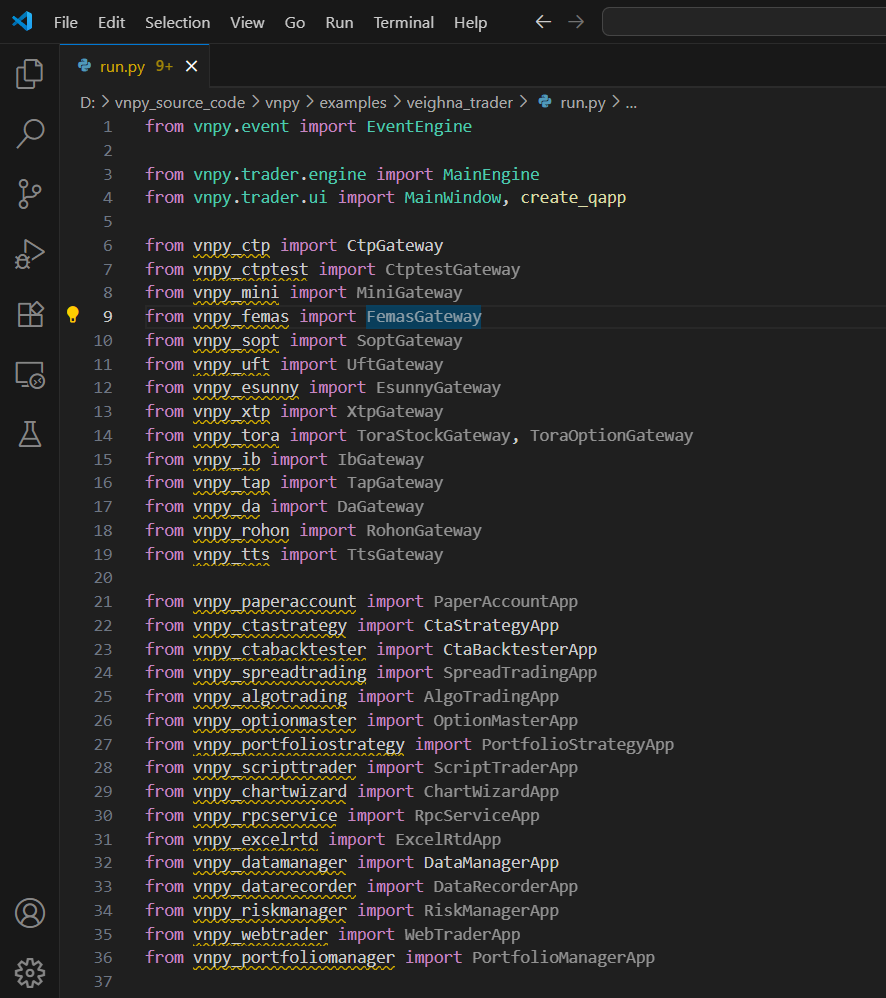Click MainEngine on line 3

click(x=491, y=174)
